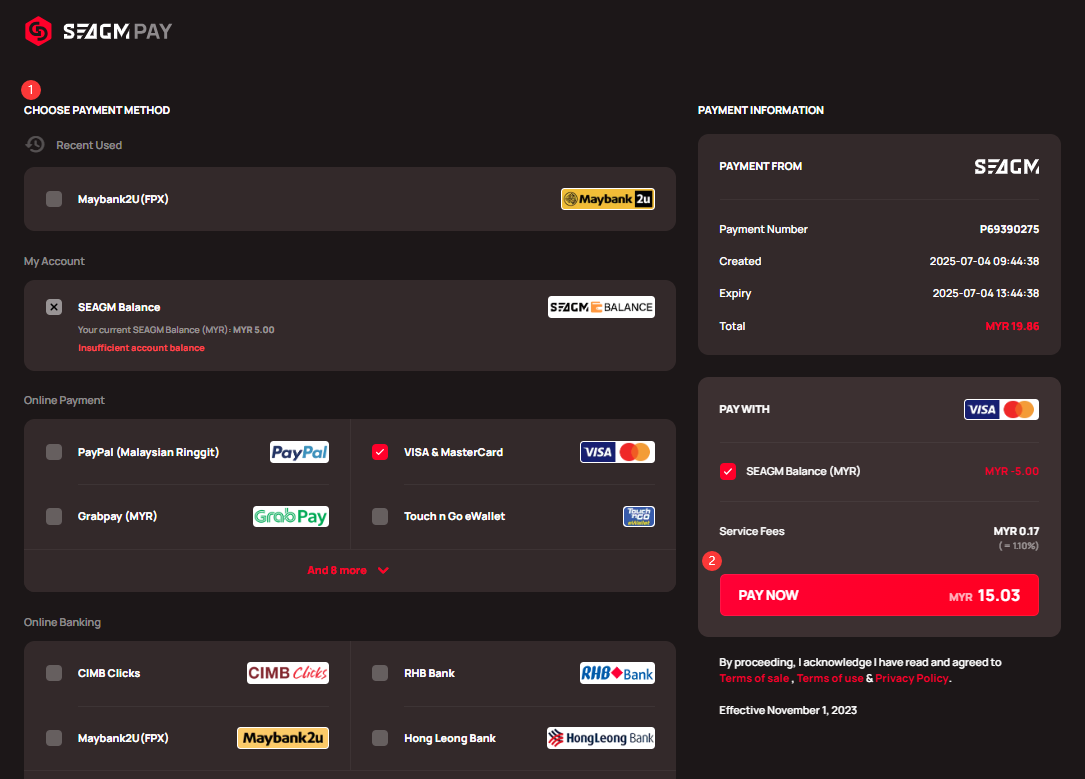Image resolution: width=1085 pixels, height=779 pixels.
Task: Click the Visa MasterCard logo in Pay With
Action: (x=1001, y=410)
